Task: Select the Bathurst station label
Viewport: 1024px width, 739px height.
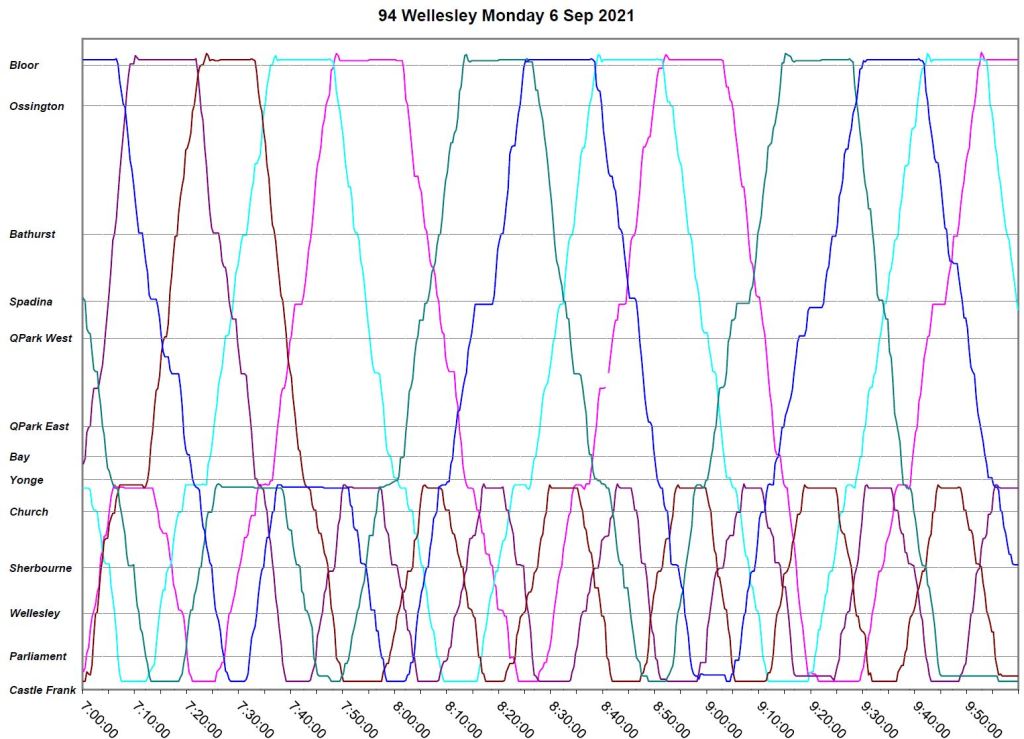Action: (32, 234)
